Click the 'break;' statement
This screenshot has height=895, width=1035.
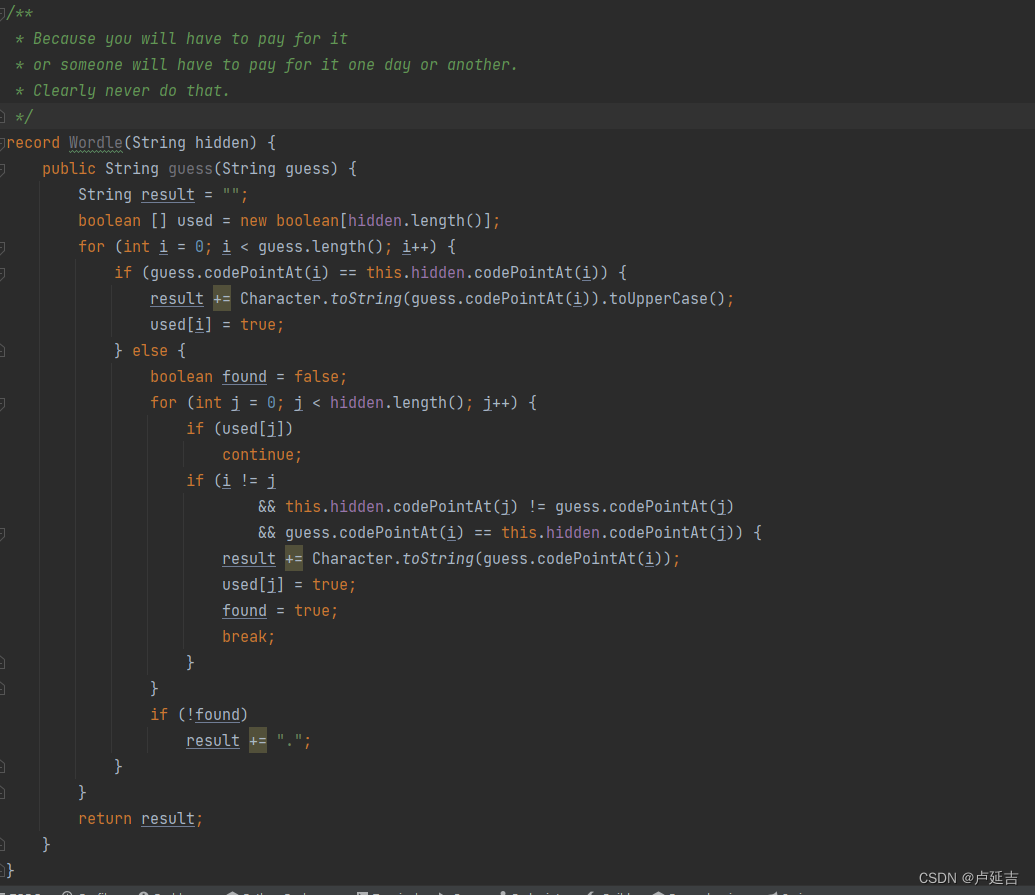[248, 637]
